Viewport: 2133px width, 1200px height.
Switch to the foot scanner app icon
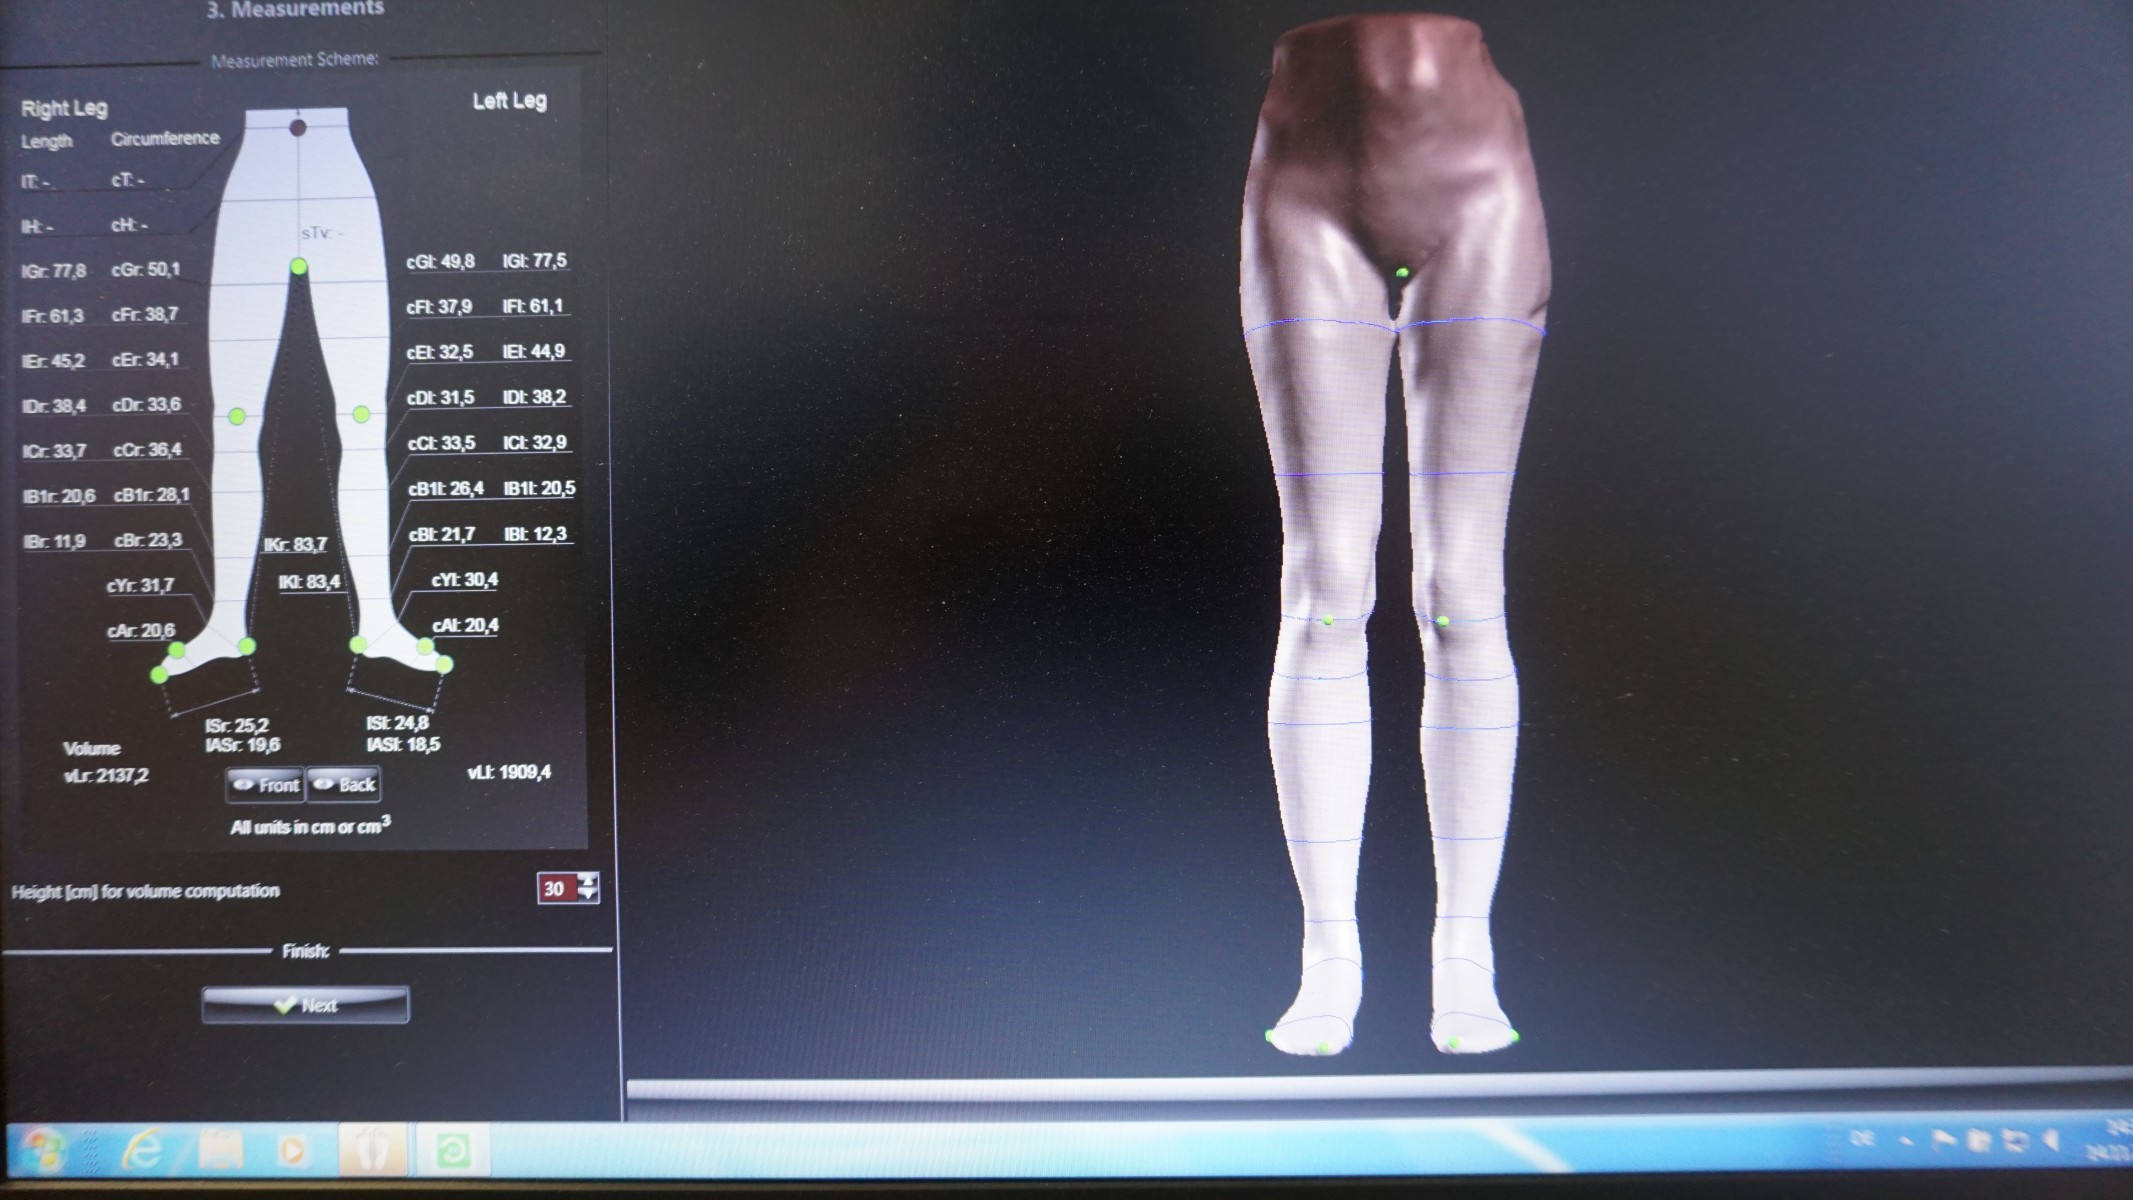[372, 1150]
